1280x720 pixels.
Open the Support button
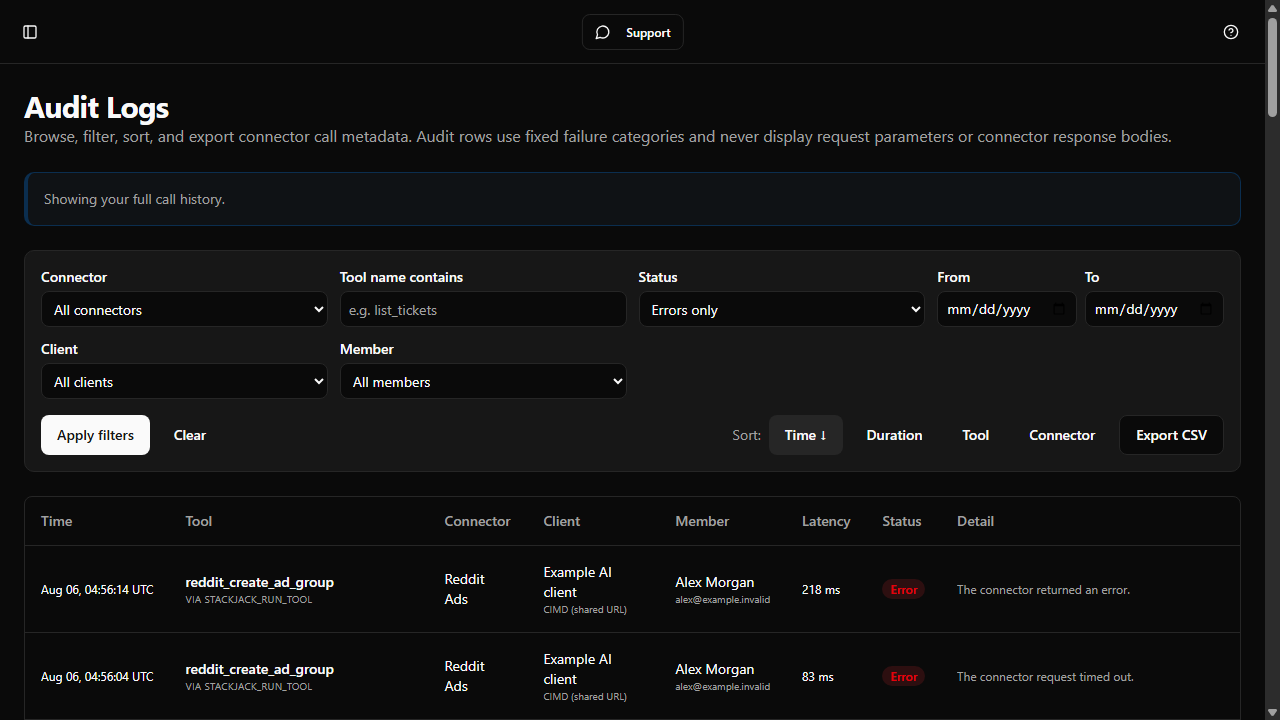click(x=633, y=32)
